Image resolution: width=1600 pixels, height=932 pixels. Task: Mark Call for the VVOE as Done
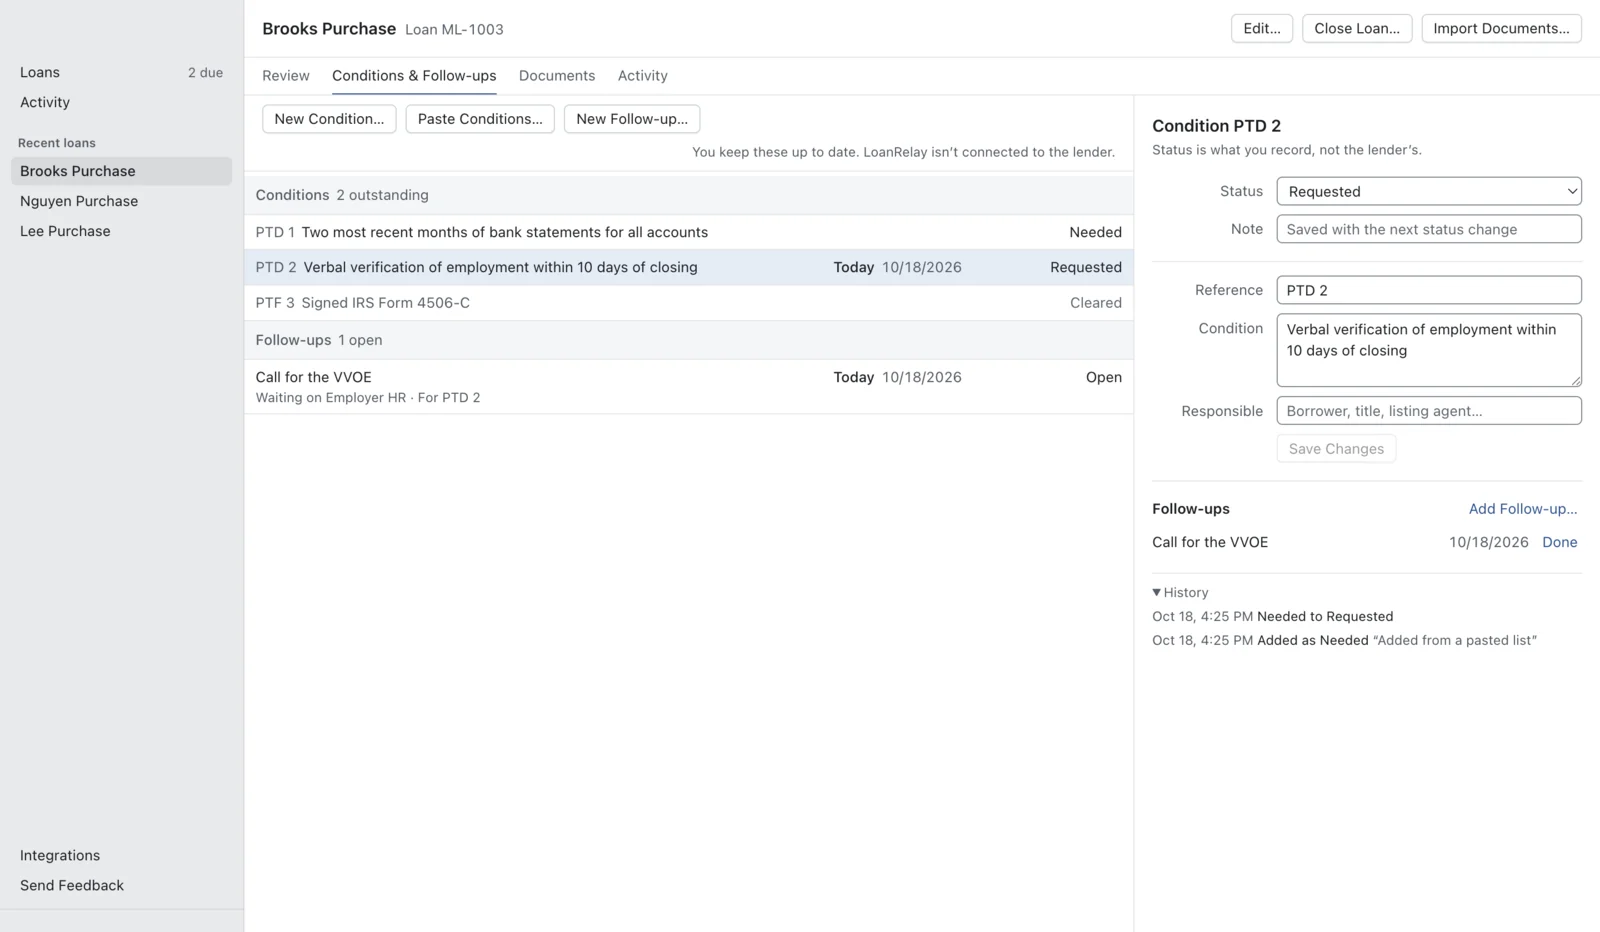(x=1560, y=542)
